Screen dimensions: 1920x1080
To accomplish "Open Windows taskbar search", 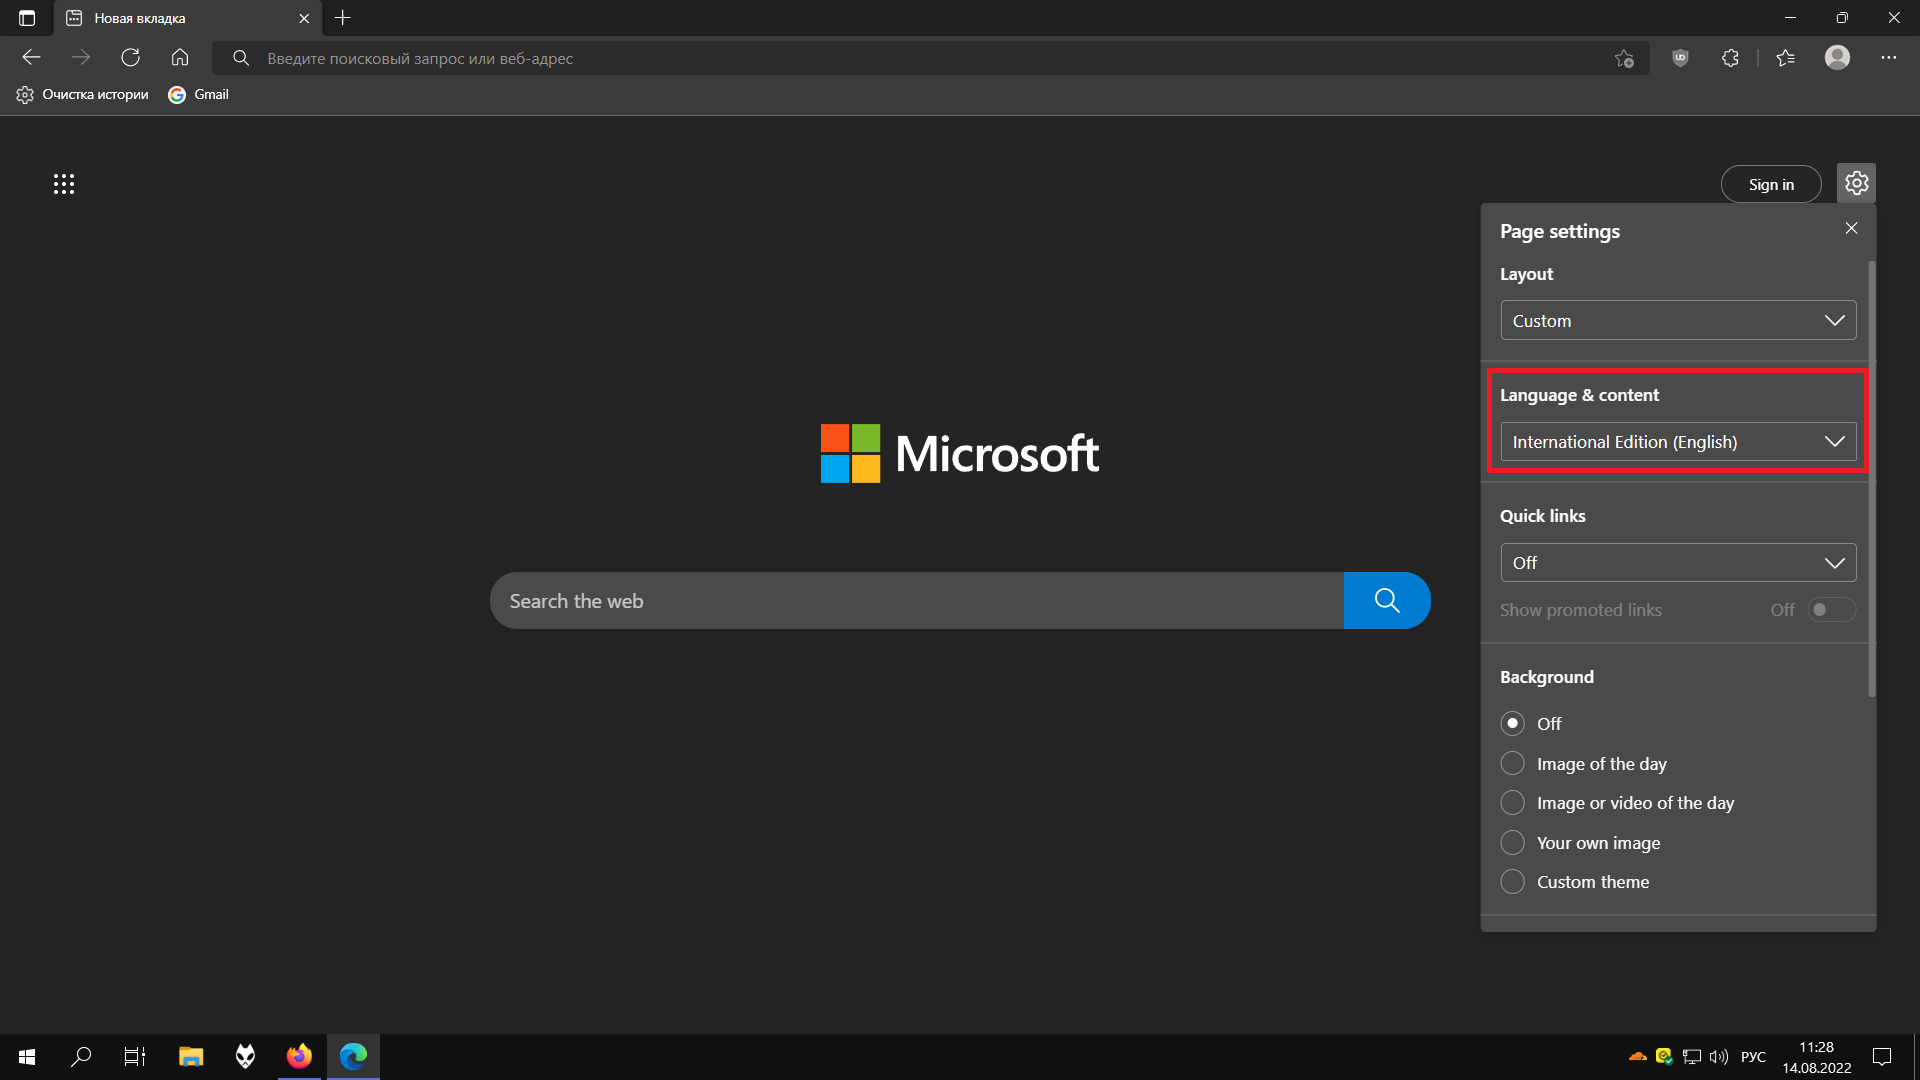I will 81,1057.
